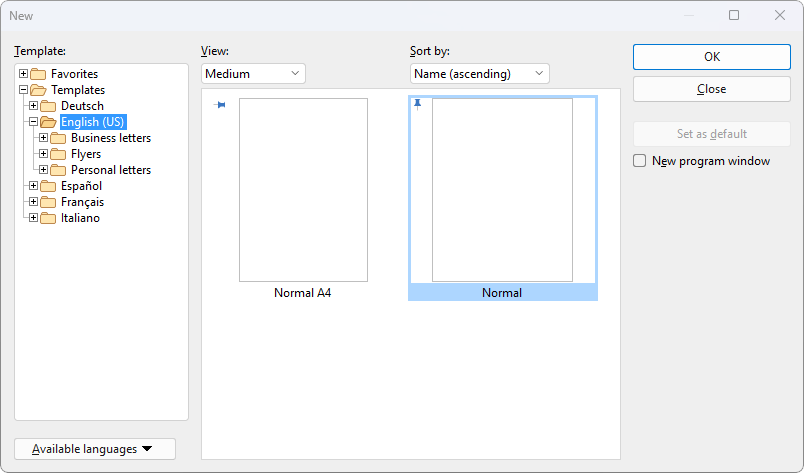
Task: Toggle the pin icon on Normal A4 template
Action: pos(220,105)
